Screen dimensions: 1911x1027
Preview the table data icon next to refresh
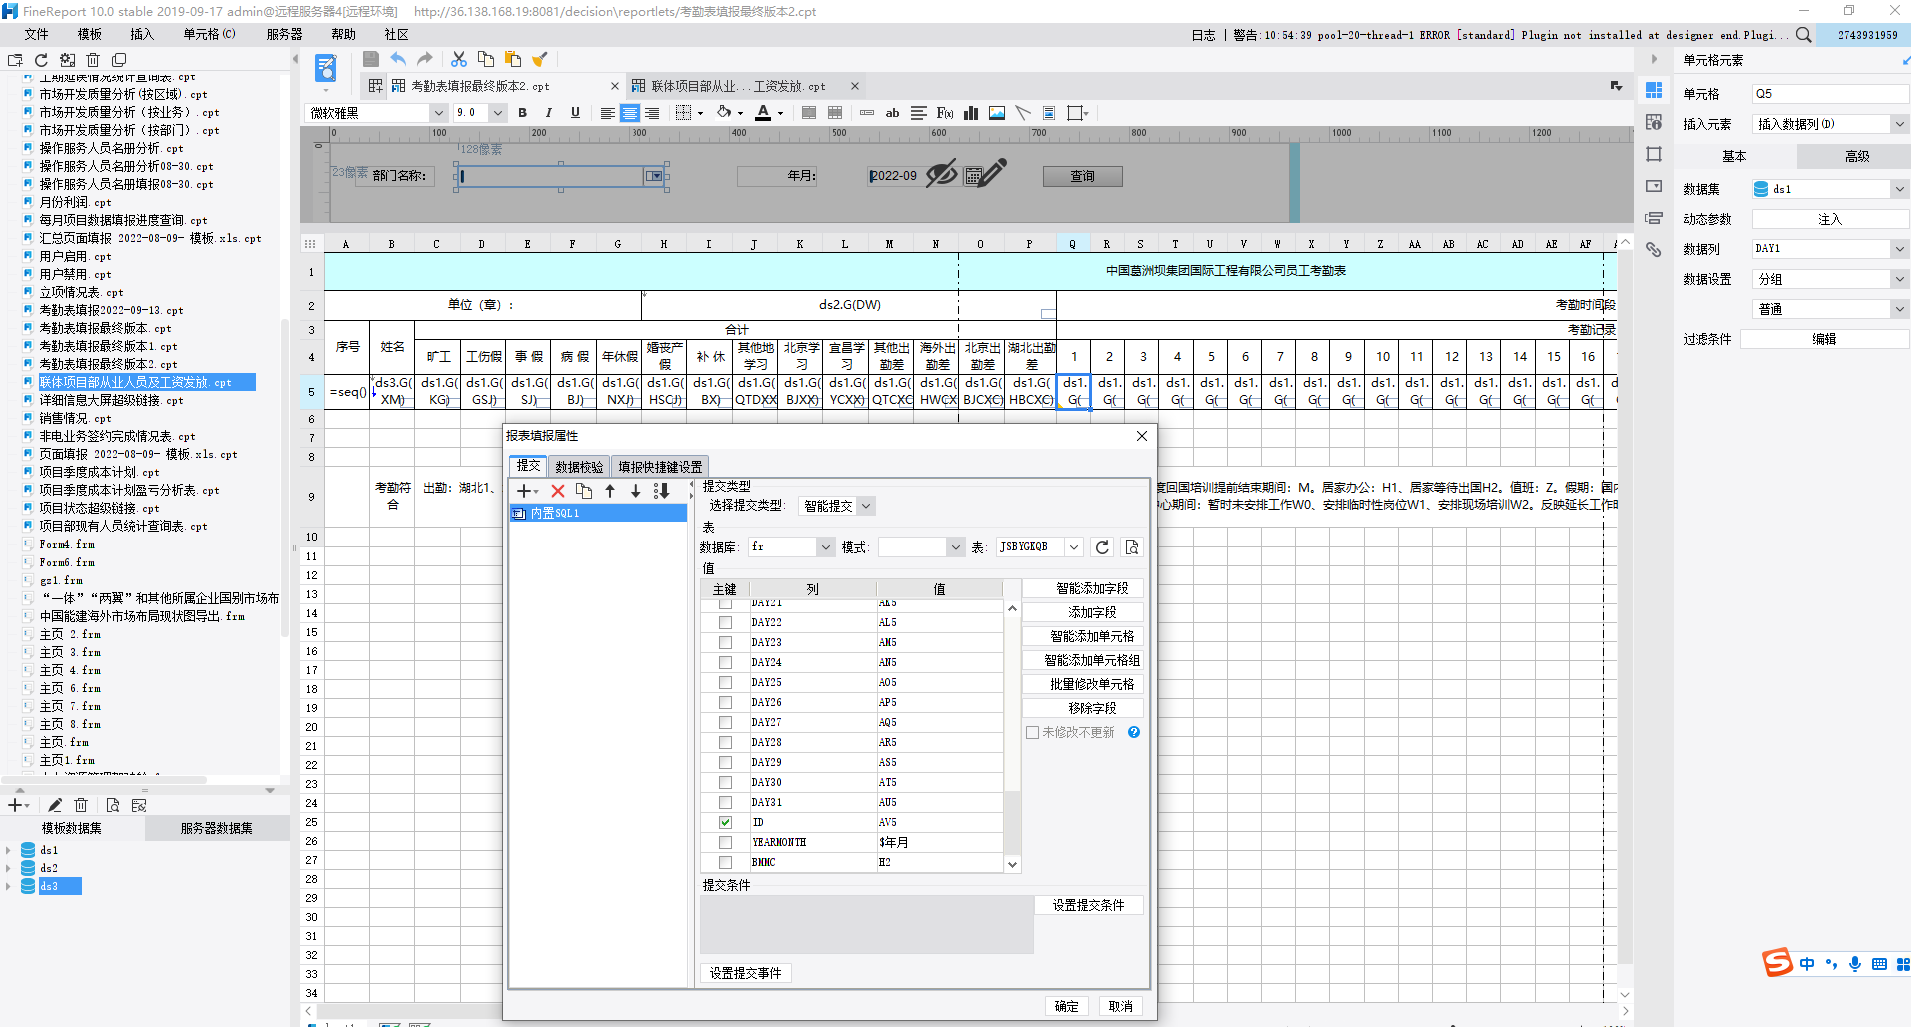click(1132, 547)
